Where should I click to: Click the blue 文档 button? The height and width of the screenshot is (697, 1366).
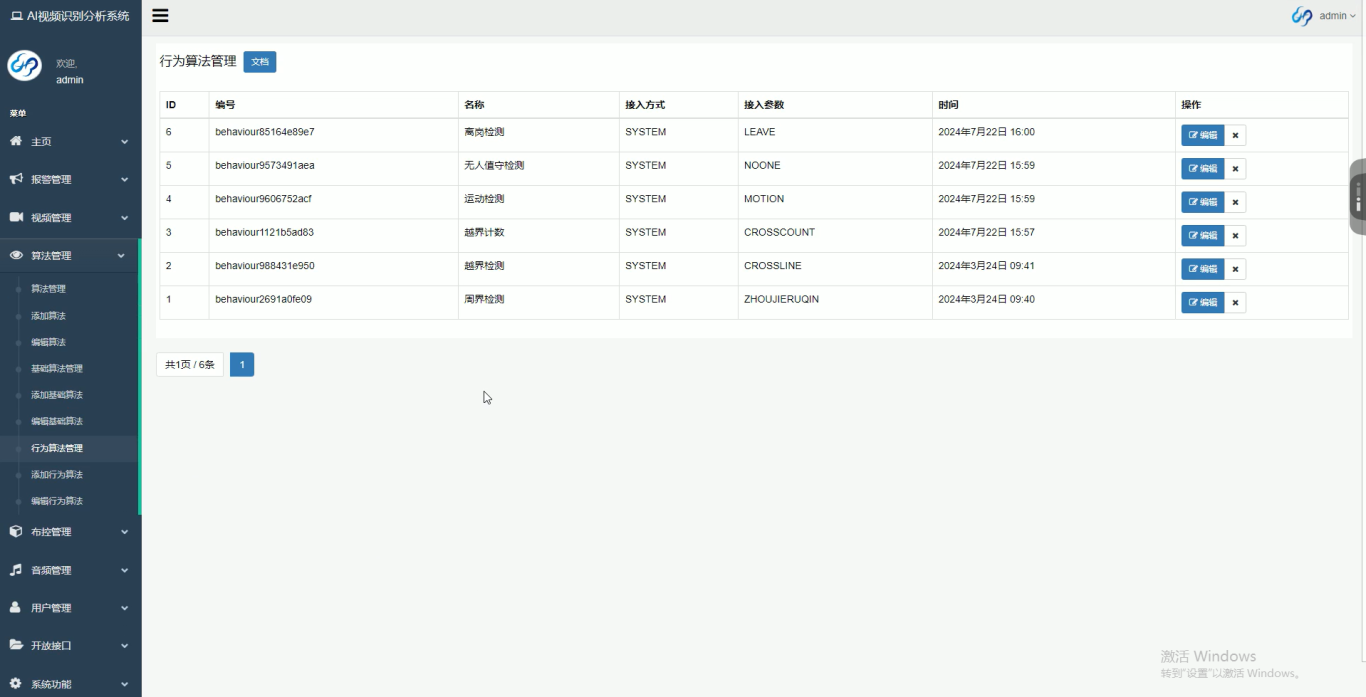[x=260, y=62]
